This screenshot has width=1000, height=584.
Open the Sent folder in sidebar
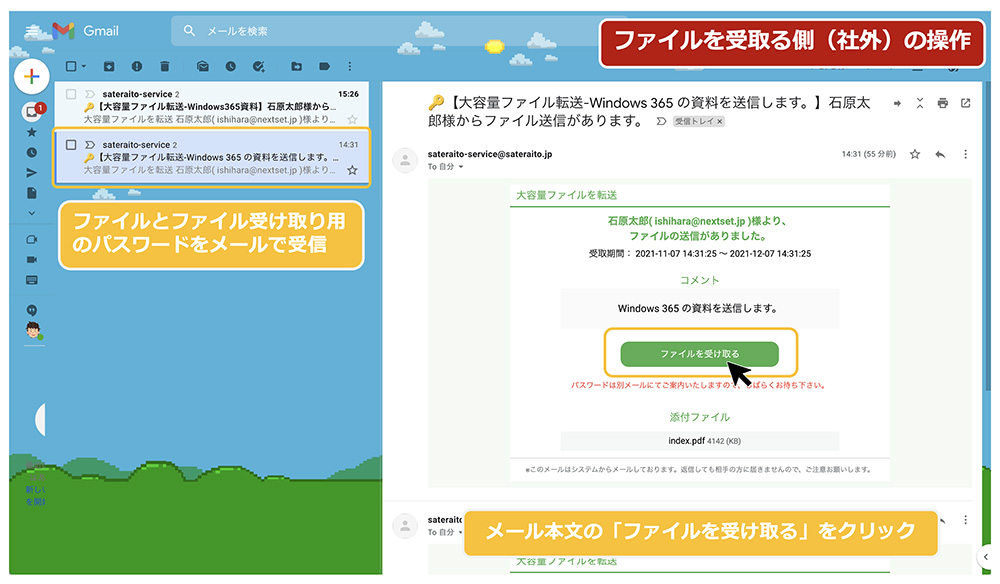[31, 173]
